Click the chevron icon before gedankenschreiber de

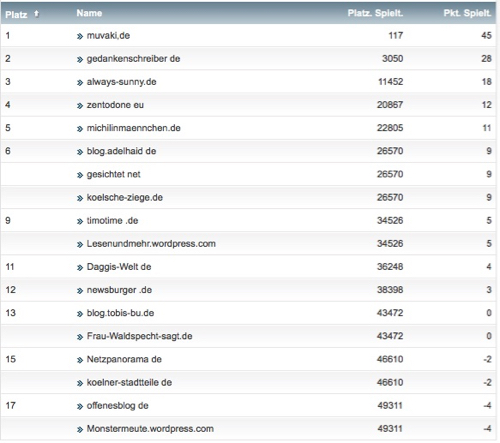point(80,60)
